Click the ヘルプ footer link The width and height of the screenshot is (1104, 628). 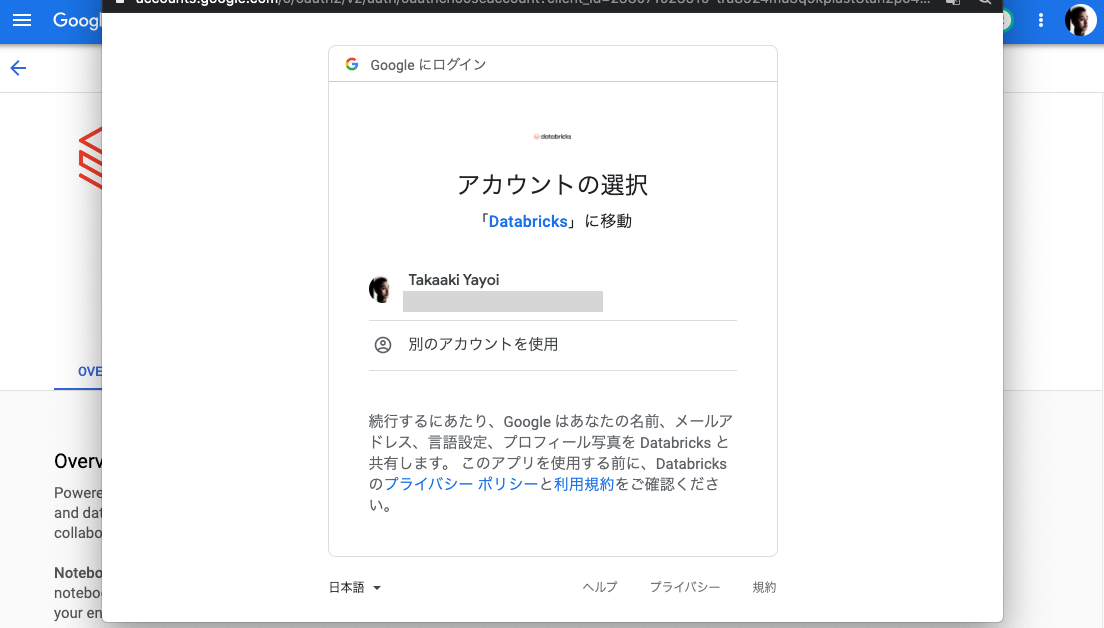(x=600, y=587)
